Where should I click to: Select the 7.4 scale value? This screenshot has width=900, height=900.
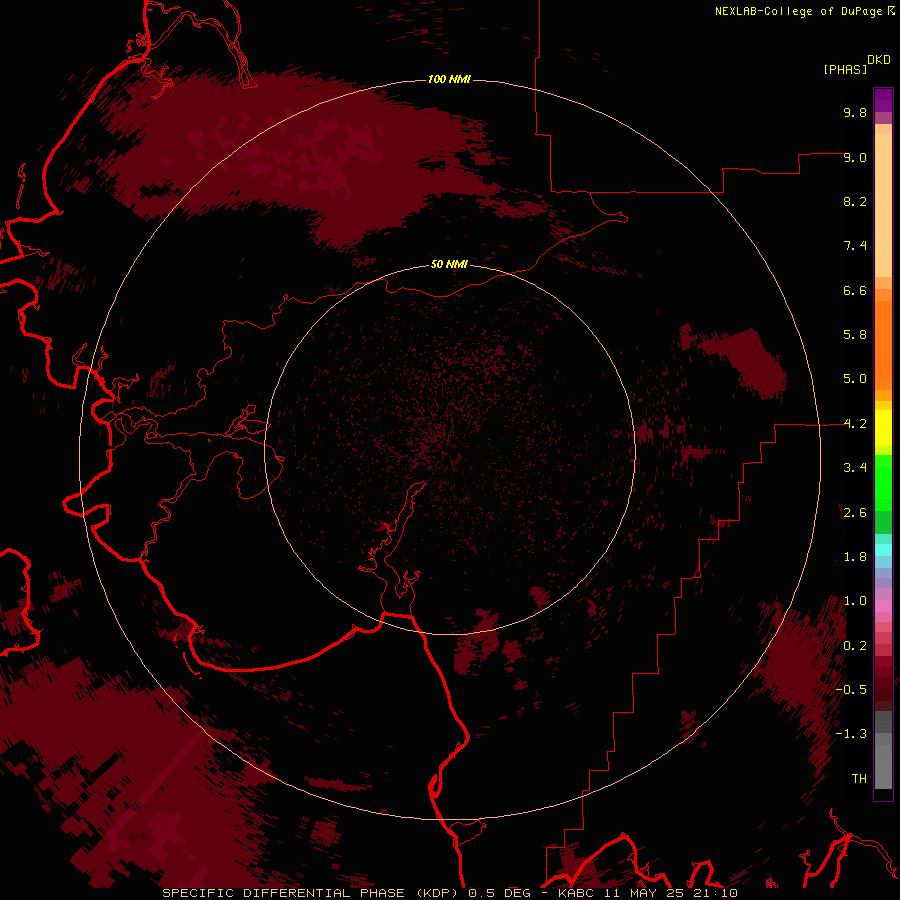pyautogui.click(x=855, y=246)
